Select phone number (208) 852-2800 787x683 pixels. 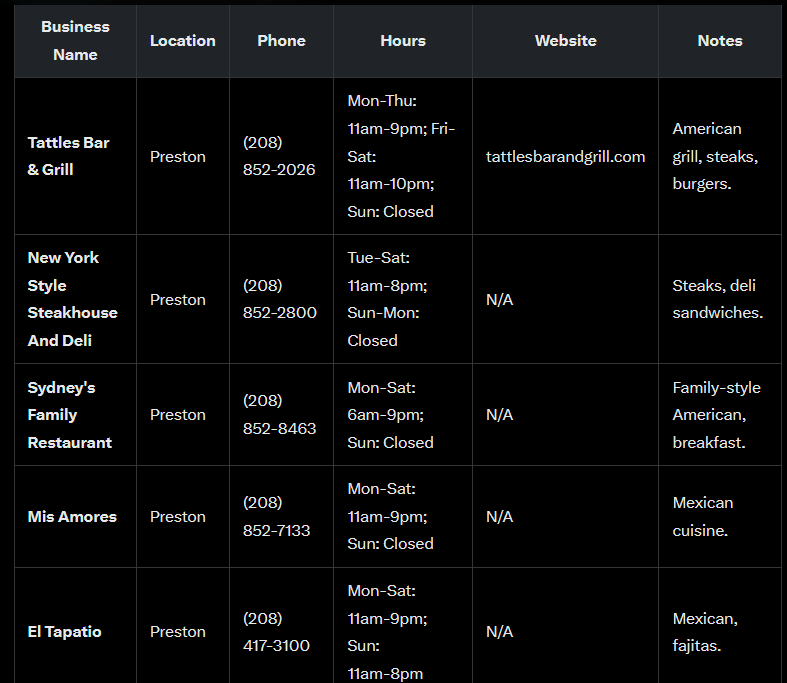click(x=280, y=299)
